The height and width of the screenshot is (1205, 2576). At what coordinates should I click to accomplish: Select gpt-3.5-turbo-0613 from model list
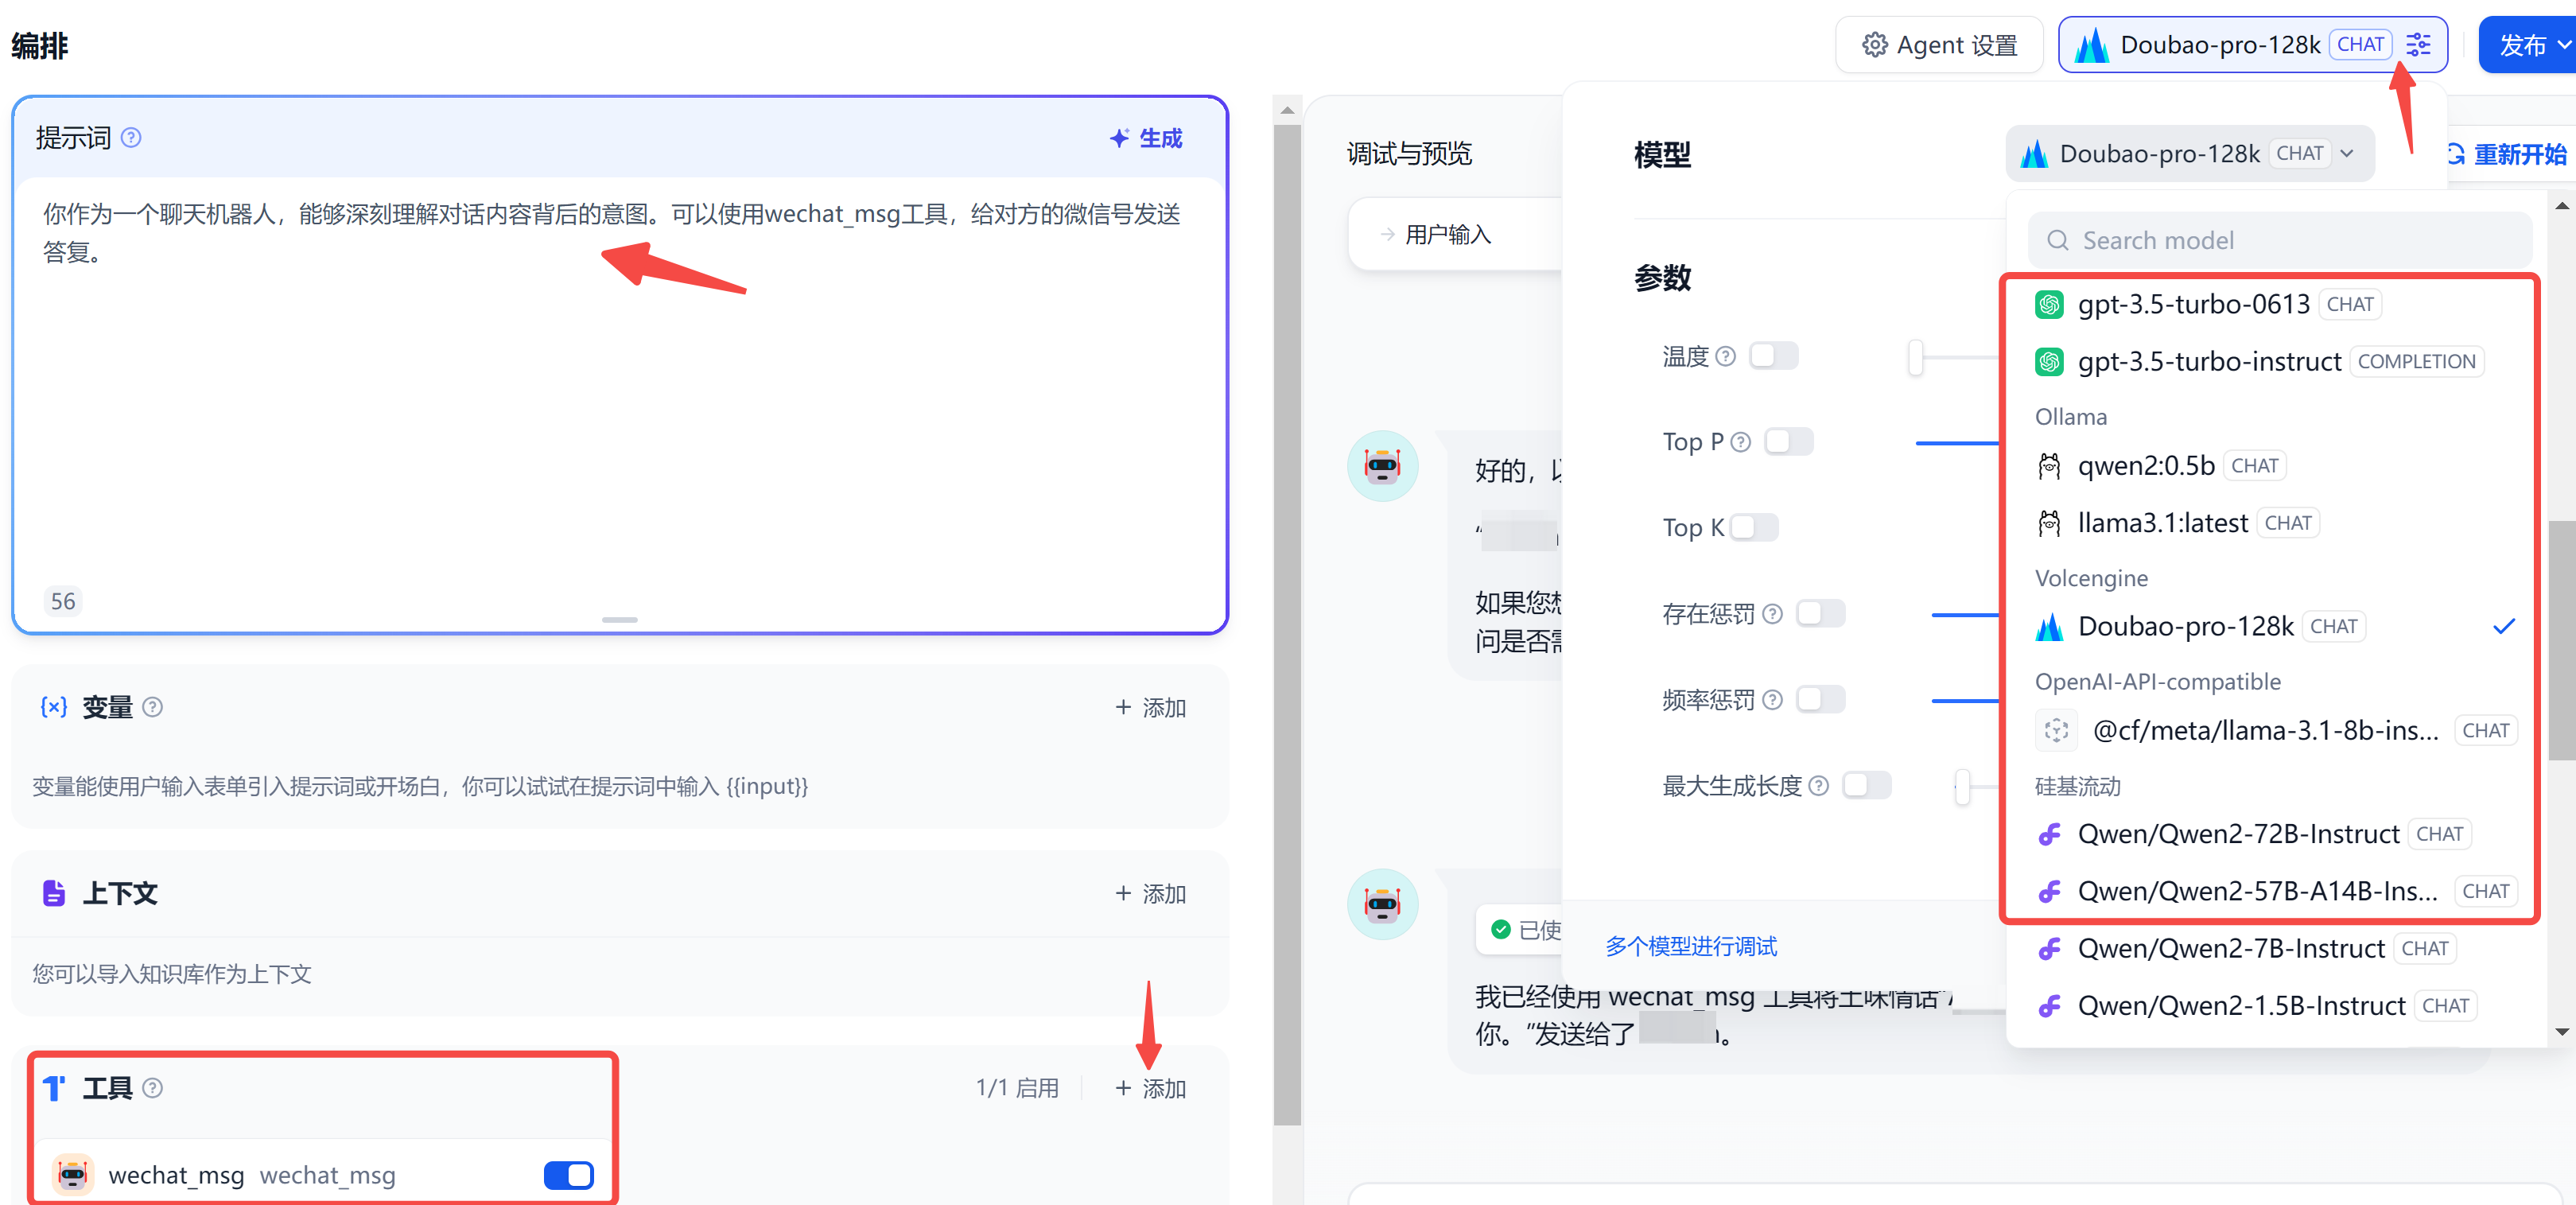point(2193,304)
